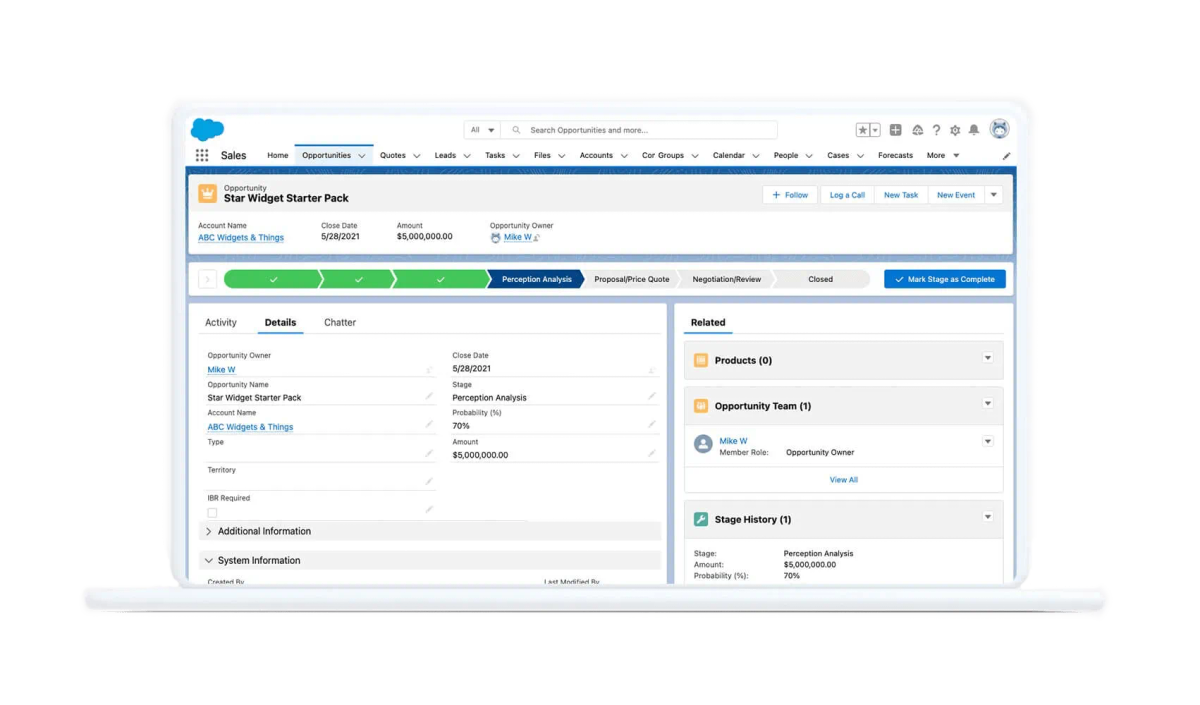Viewport: 1200px width, 705px height.
Task: Open Mike W link in Opportunity Team
Action: click(x=733, y=441)
